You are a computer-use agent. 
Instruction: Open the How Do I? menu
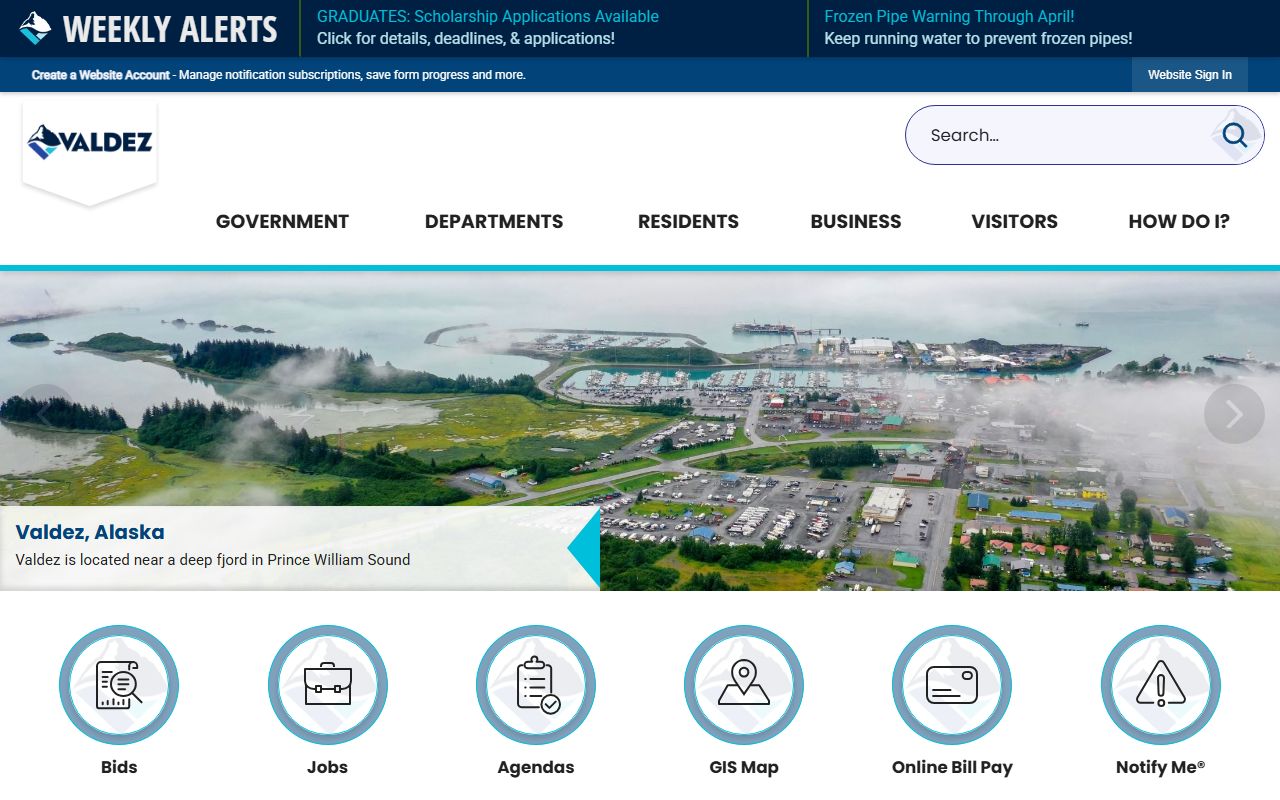pos(1179,222)
